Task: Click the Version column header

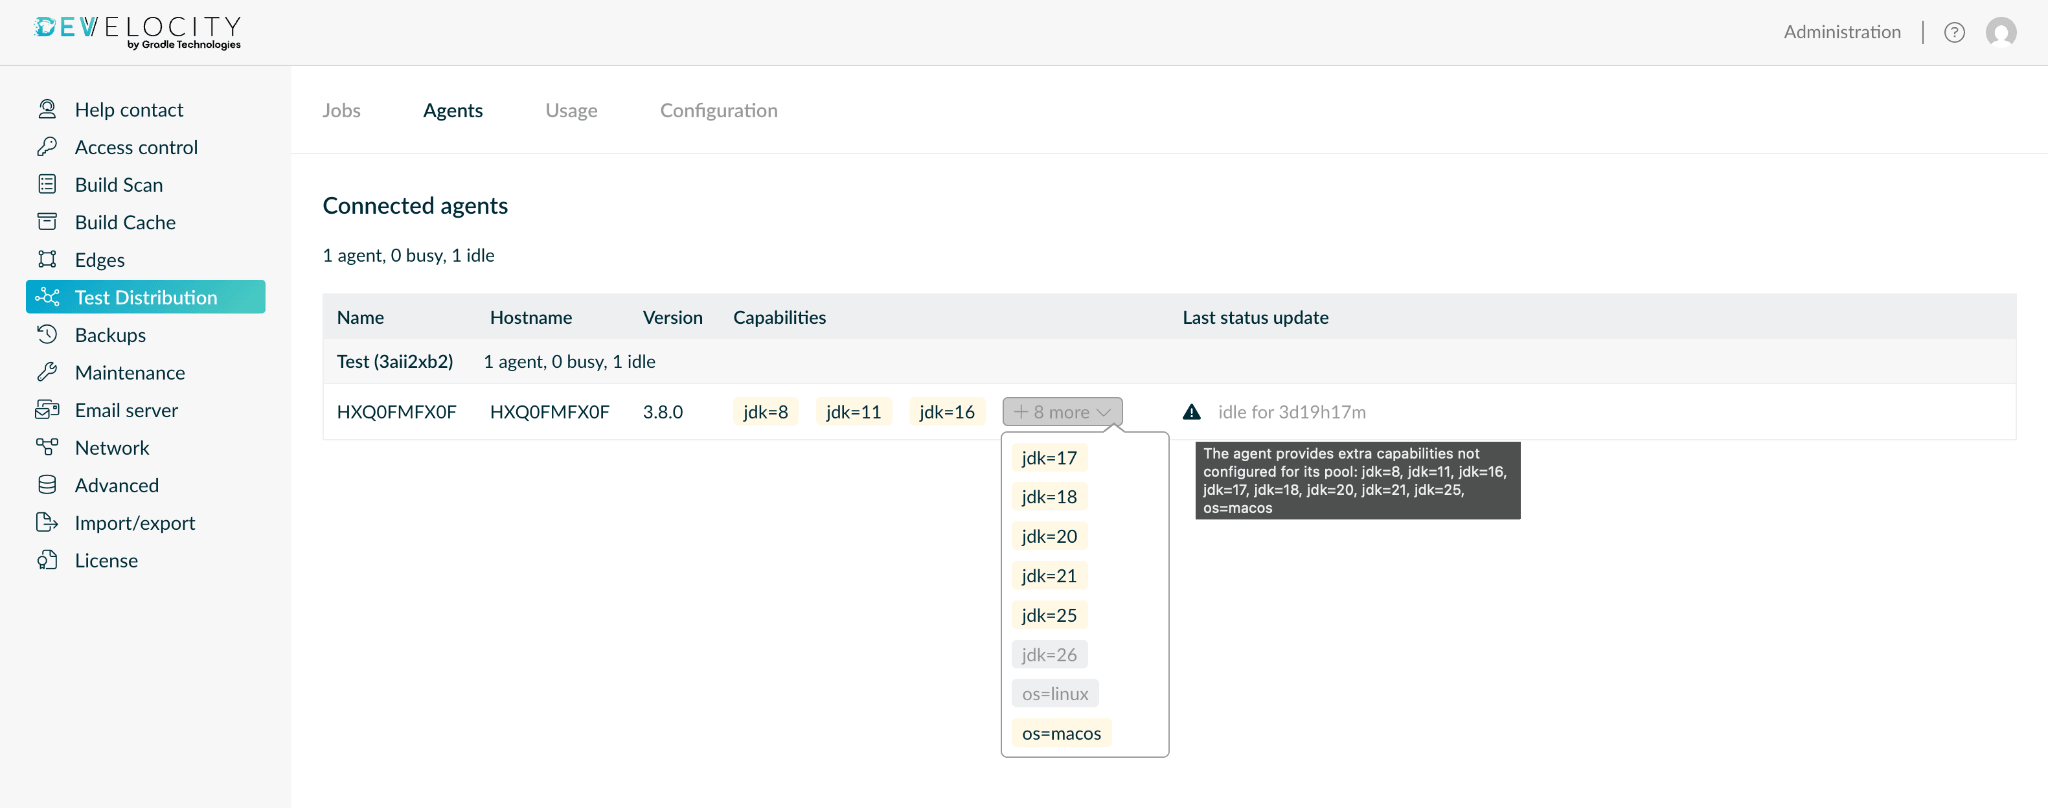Action: [673, 317]
